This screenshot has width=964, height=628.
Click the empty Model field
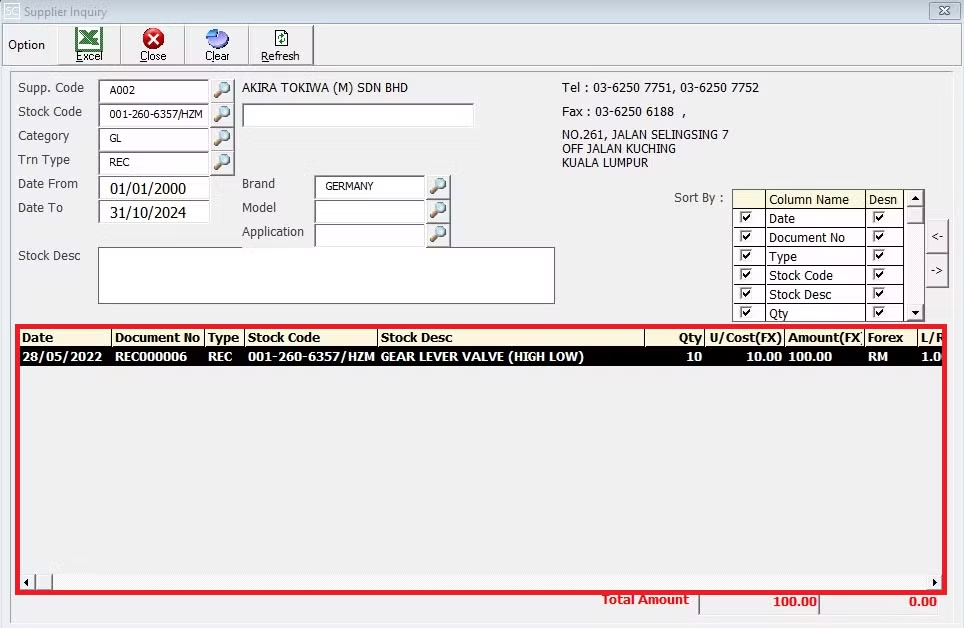tap(369, 210)
